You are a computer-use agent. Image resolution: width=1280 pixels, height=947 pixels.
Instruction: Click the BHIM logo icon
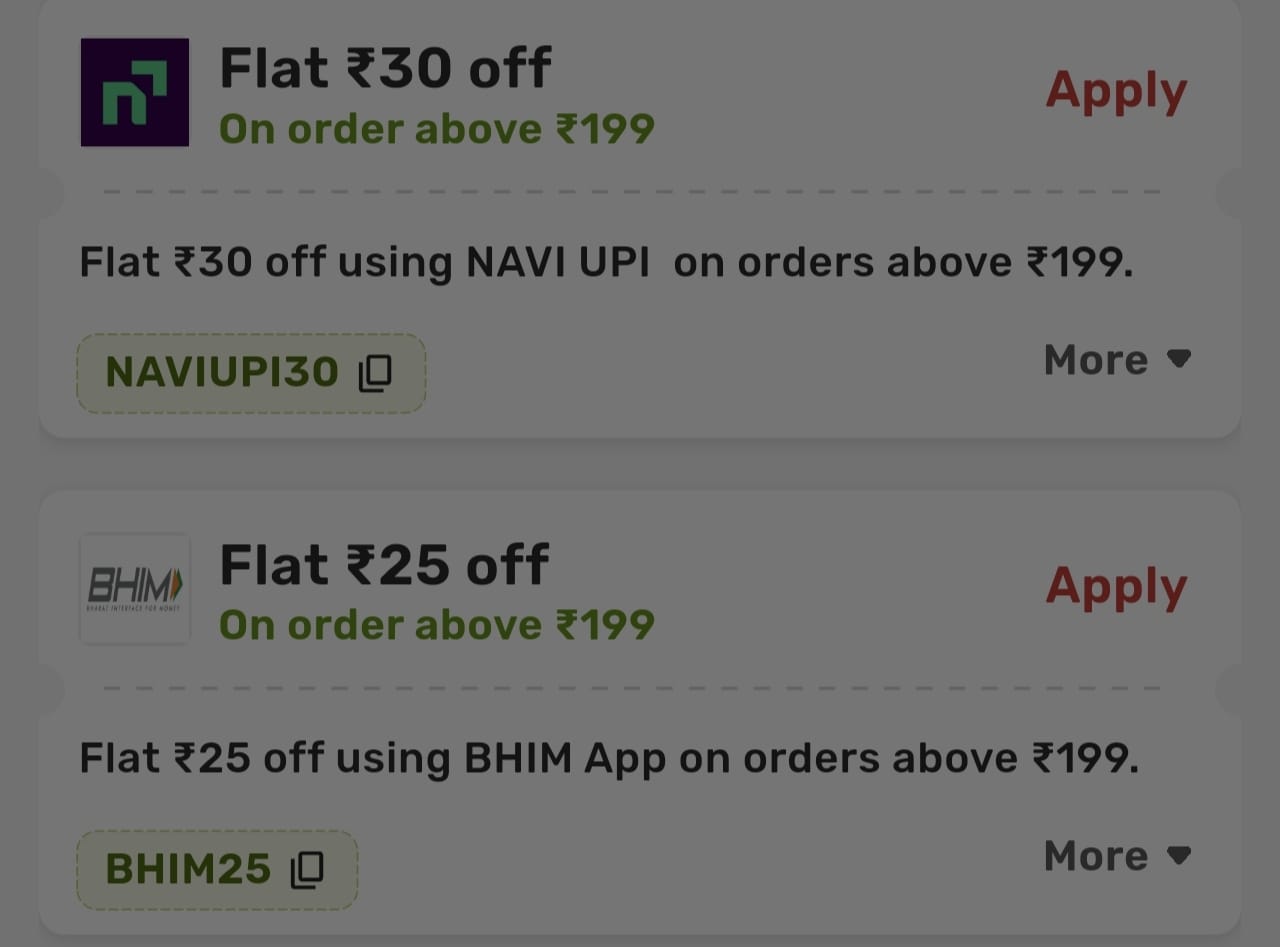135,588
